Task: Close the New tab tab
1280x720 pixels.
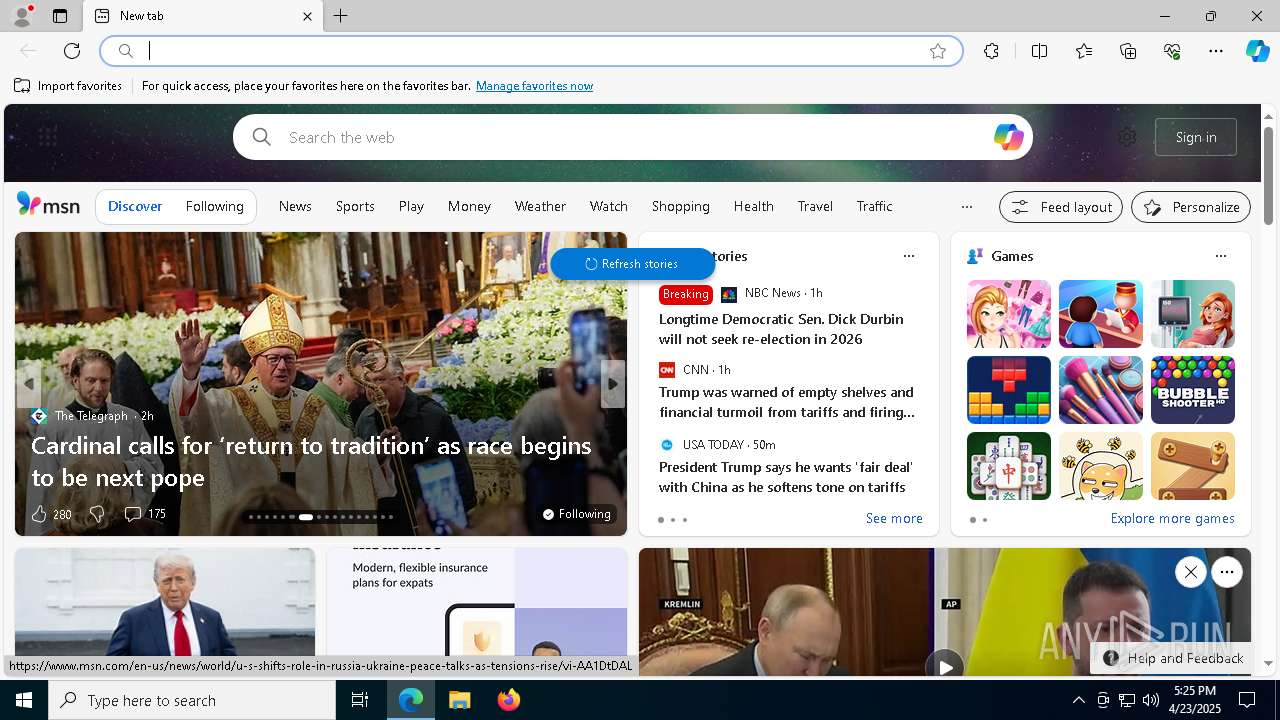Action: (x=307, y=16)
